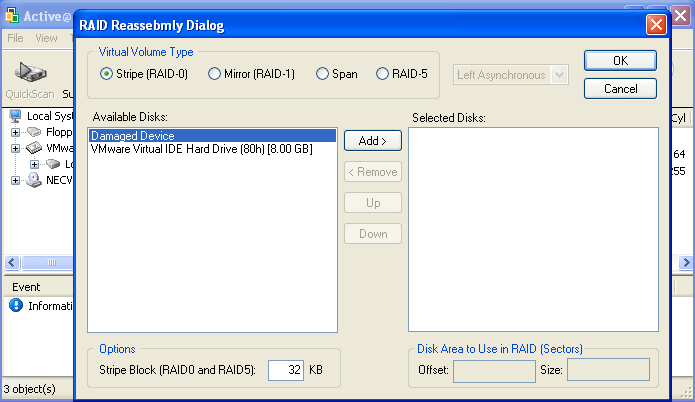The image size is (695, 402).
Task: Click the blue Information event icon
Action: click(x=16, y=305)
